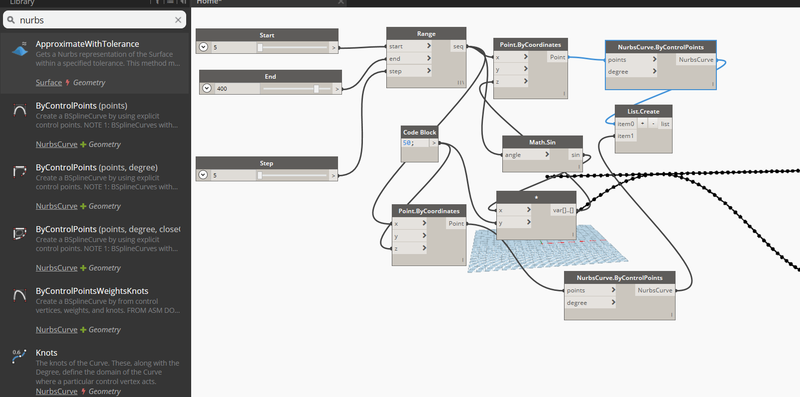
Task: Select ApproximateWithTolerance surface icon
Action: point(19,49)
